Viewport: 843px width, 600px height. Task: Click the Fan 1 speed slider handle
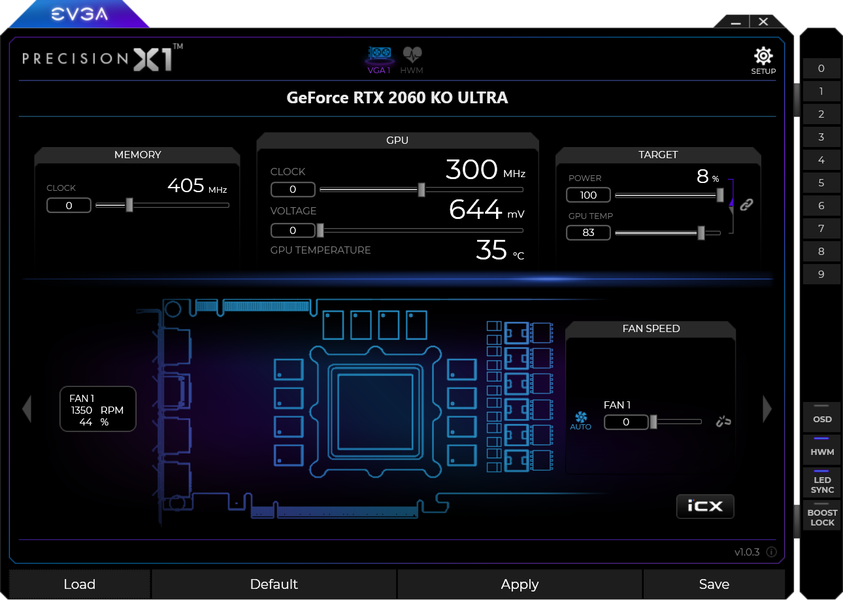[x=653, y=422]
